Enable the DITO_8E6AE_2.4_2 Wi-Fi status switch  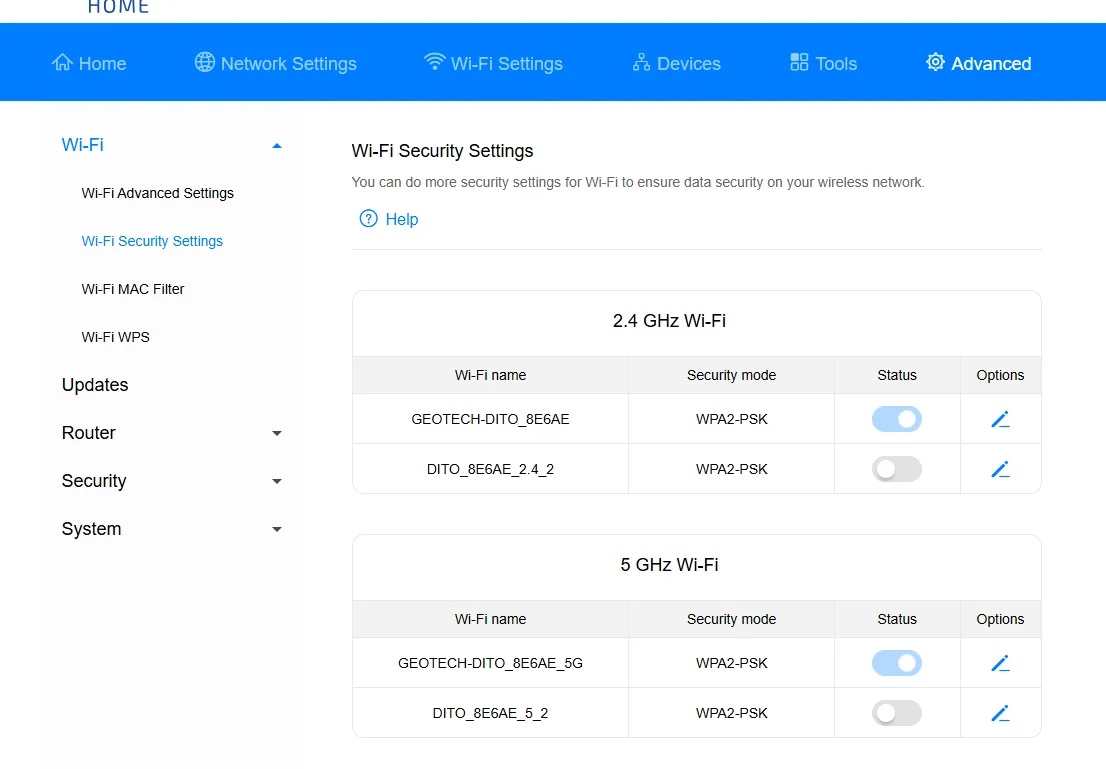(897, 469)
